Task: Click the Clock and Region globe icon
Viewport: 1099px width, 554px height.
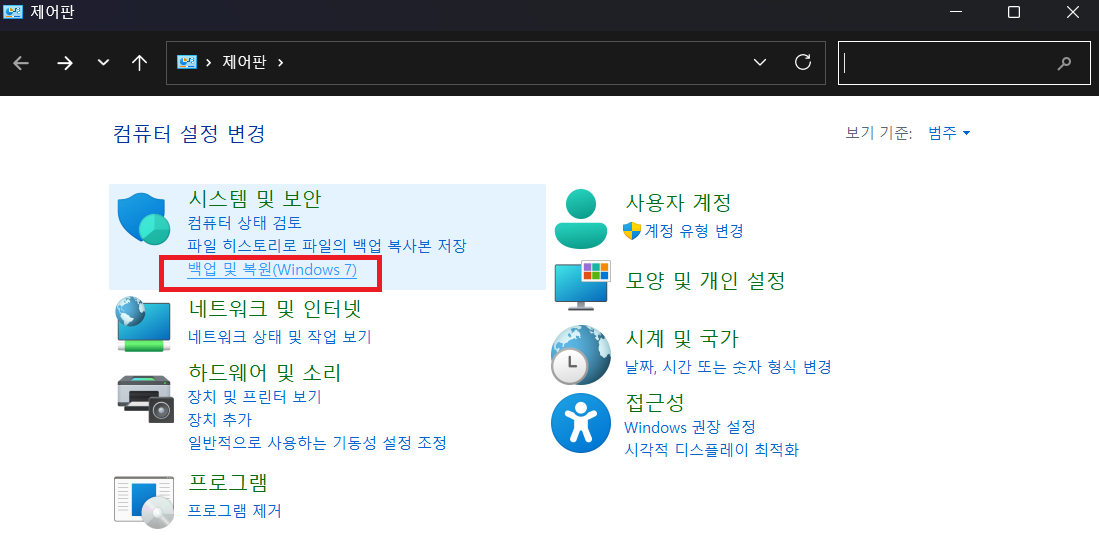Action: click(580, 355)
